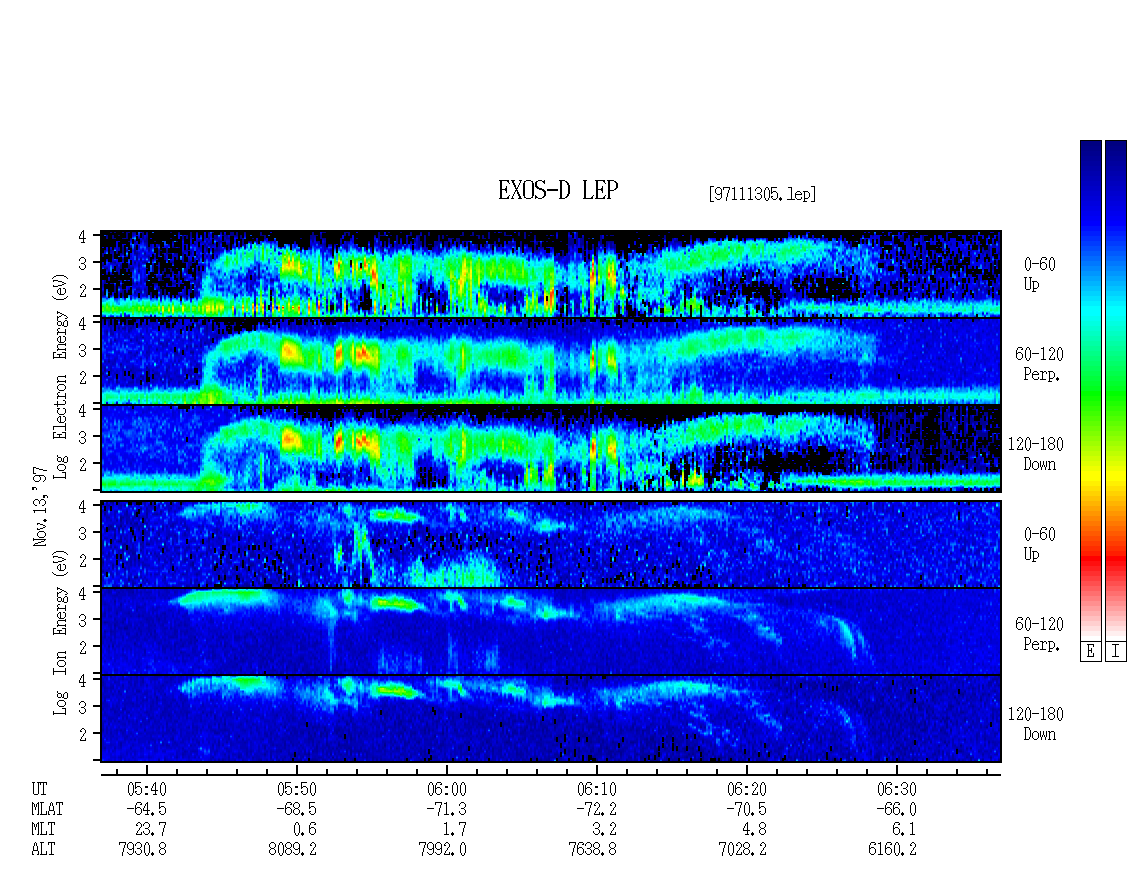Select the 06:20 time tick label
Viewport: 1130px width, 875px height.
point(746,789)
